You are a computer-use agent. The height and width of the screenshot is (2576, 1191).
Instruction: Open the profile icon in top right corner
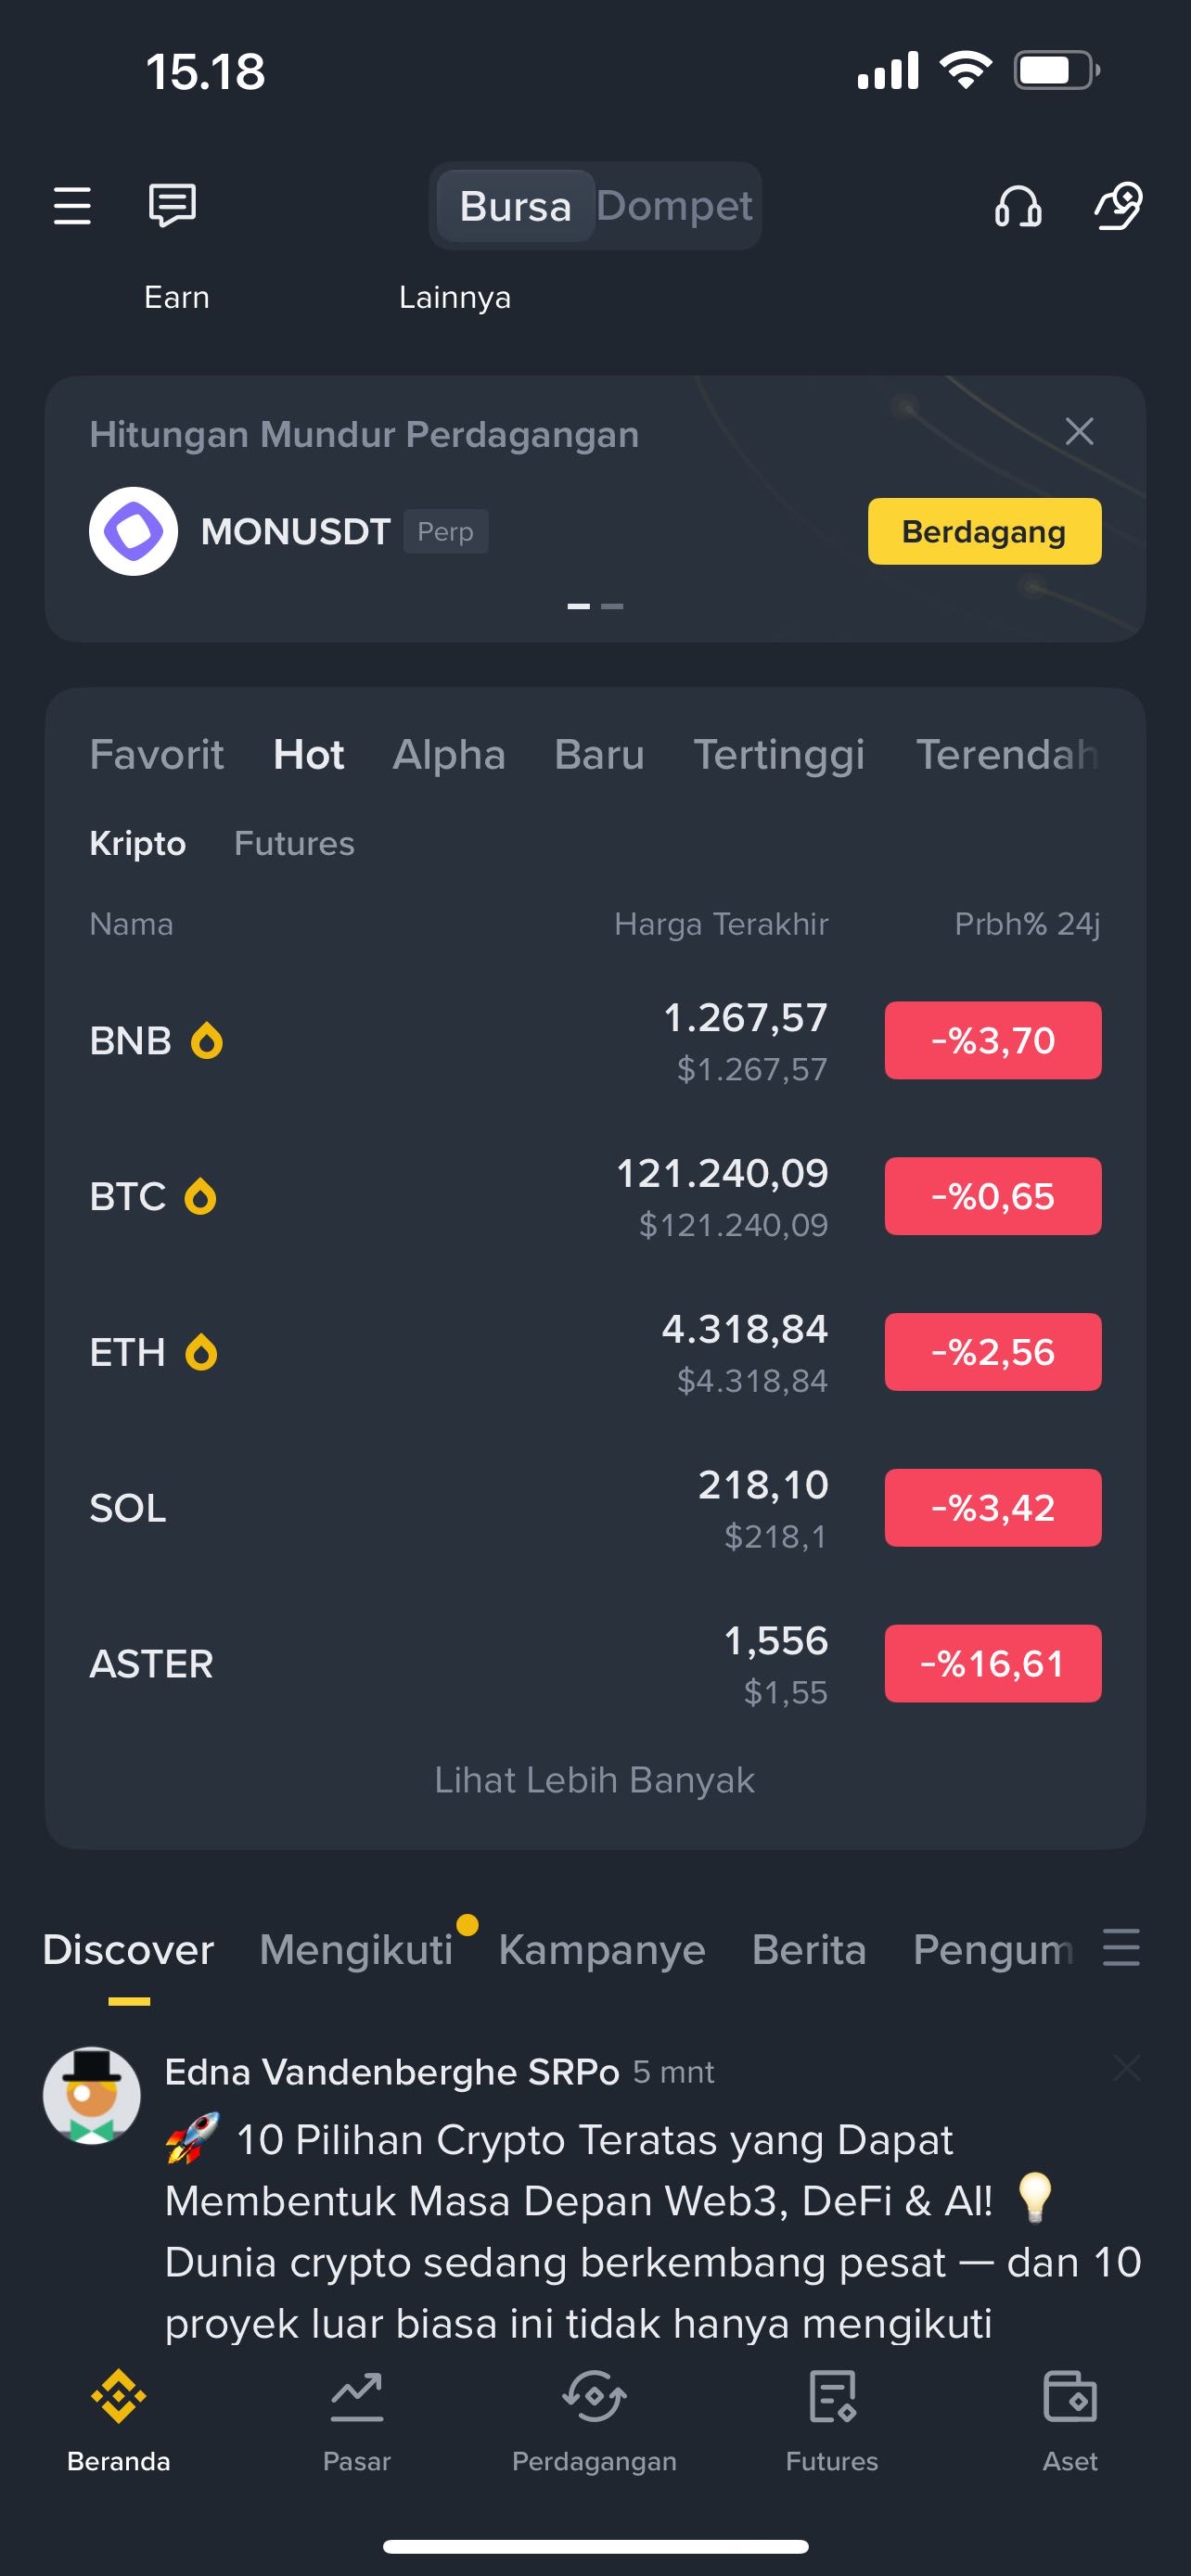(x=1118, y=206)
